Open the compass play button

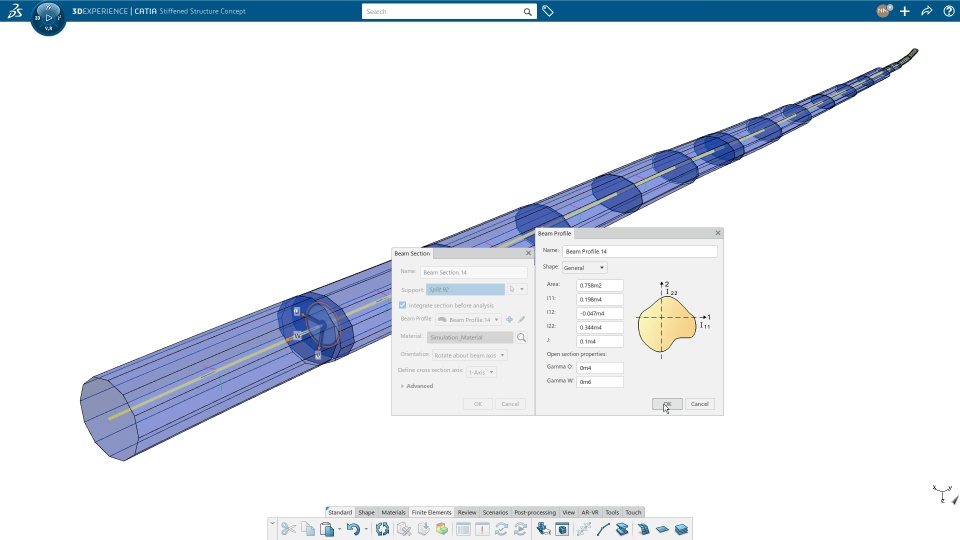[x=48, y=18]
